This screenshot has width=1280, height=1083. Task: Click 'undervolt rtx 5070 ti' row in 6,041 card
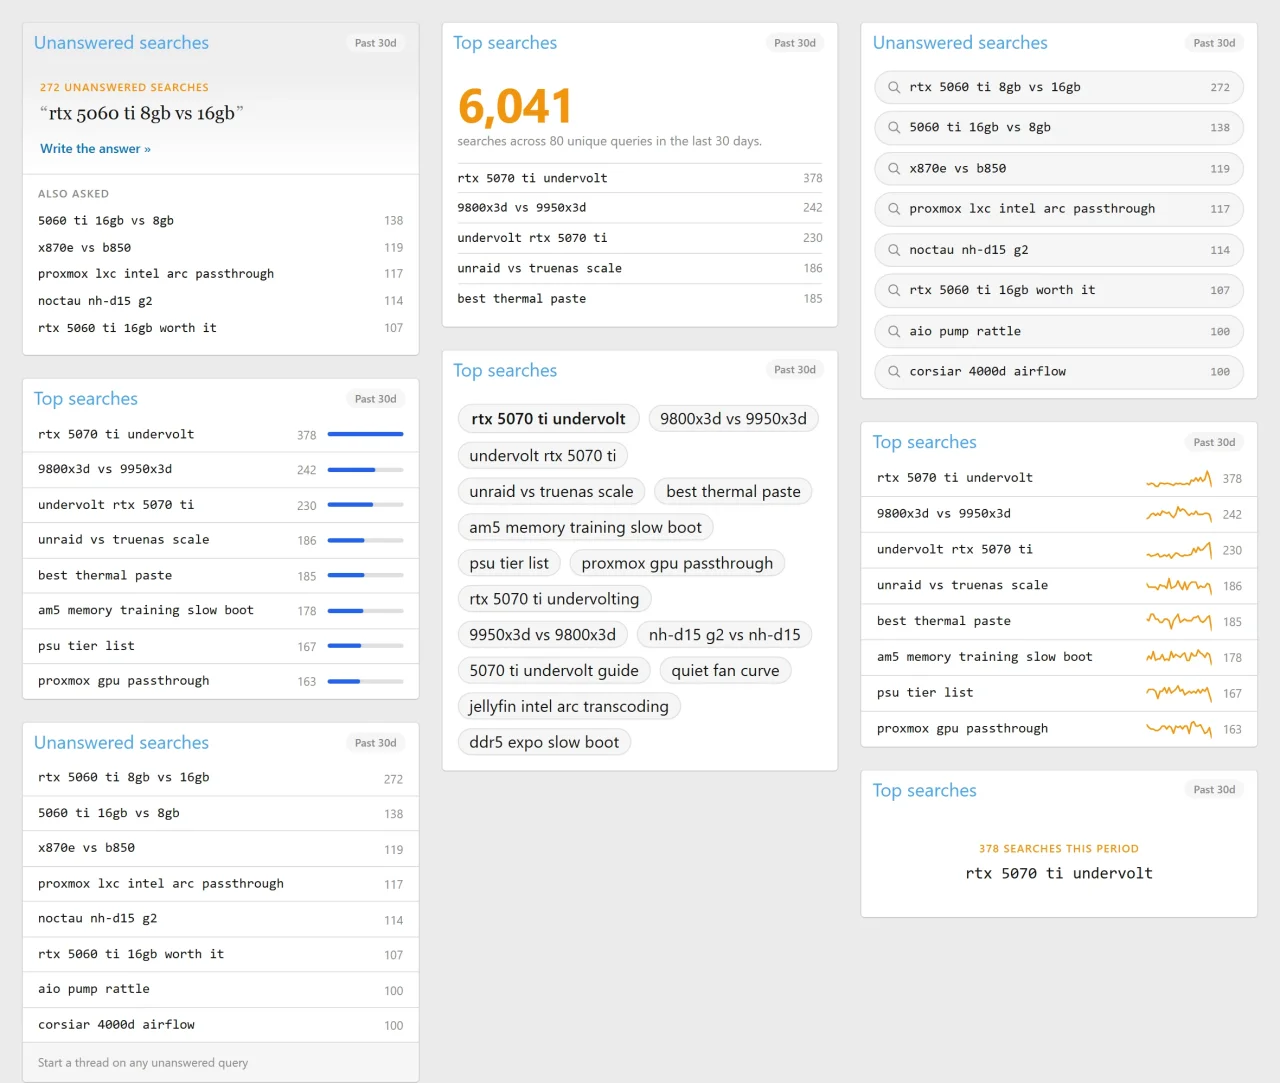pos(639,238)
